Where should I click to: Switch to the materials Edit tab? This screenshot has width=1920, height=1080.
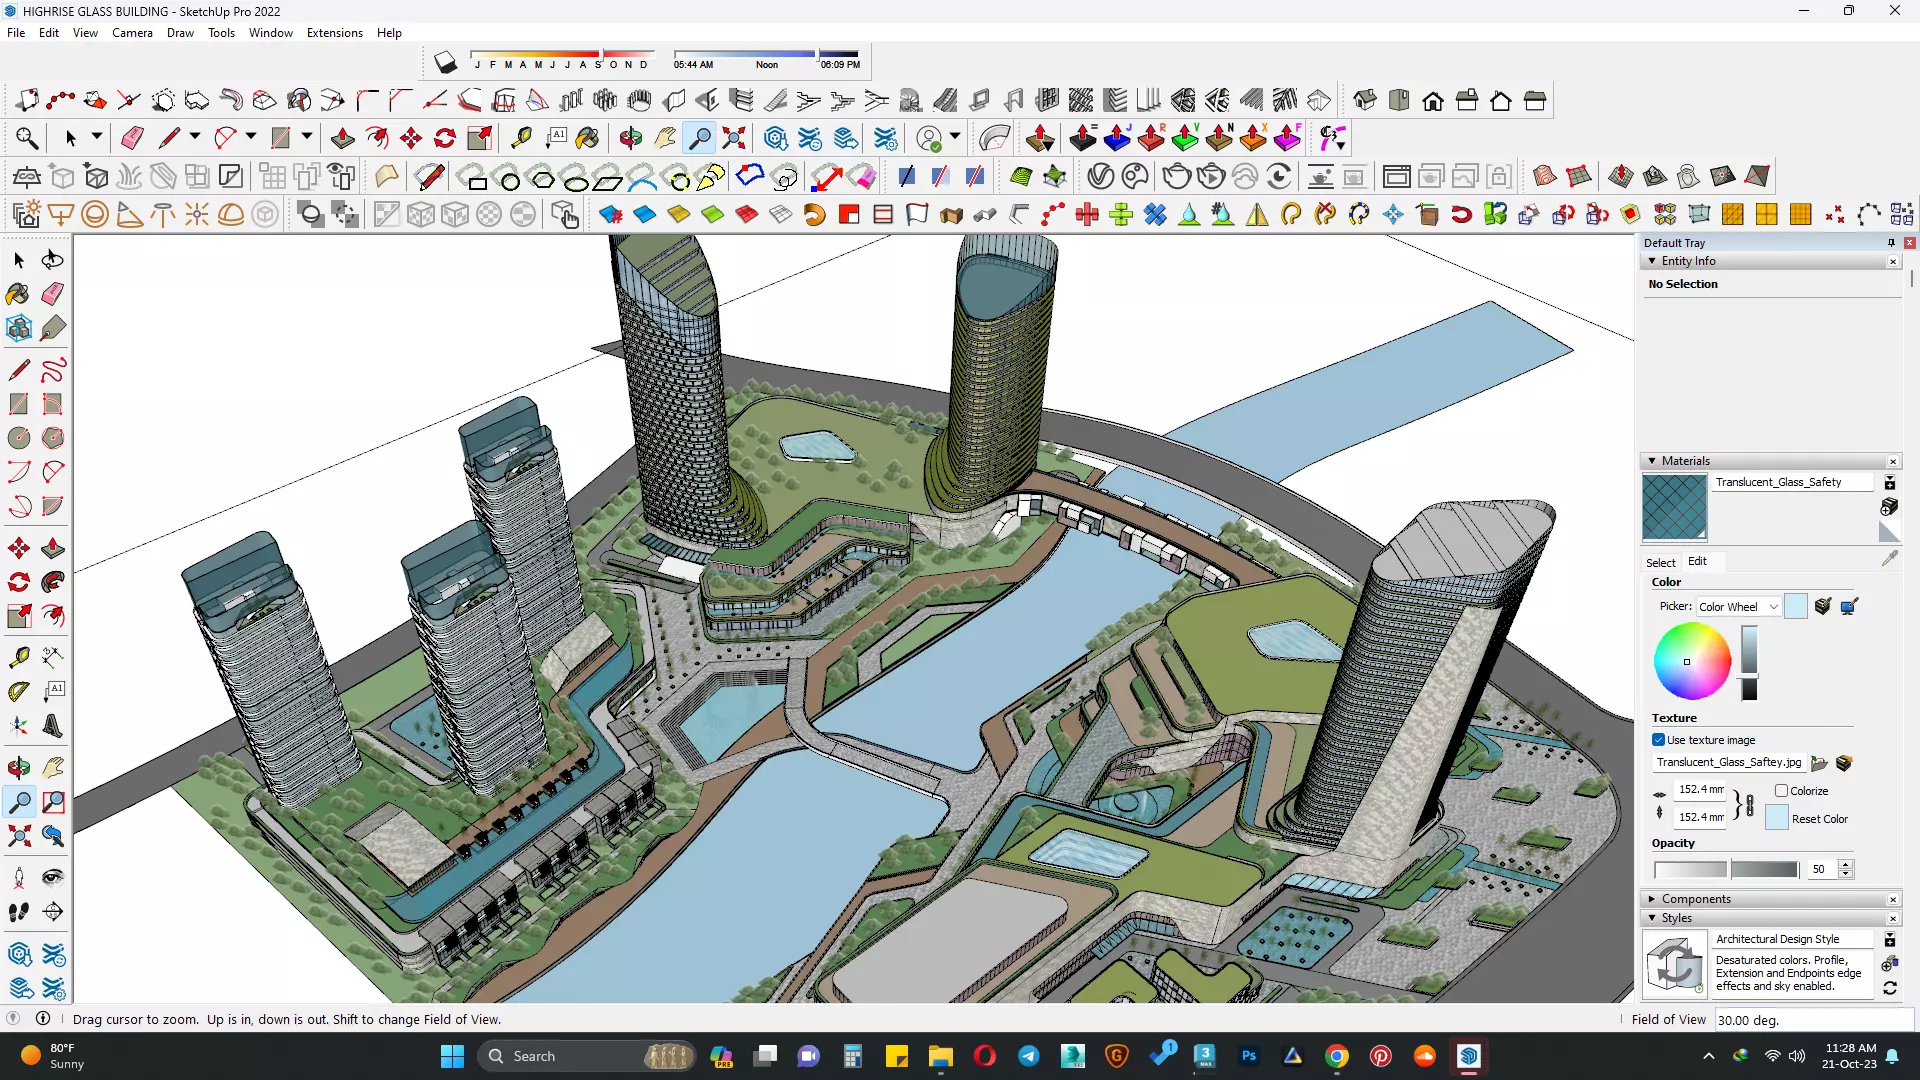pos(1697,562)
